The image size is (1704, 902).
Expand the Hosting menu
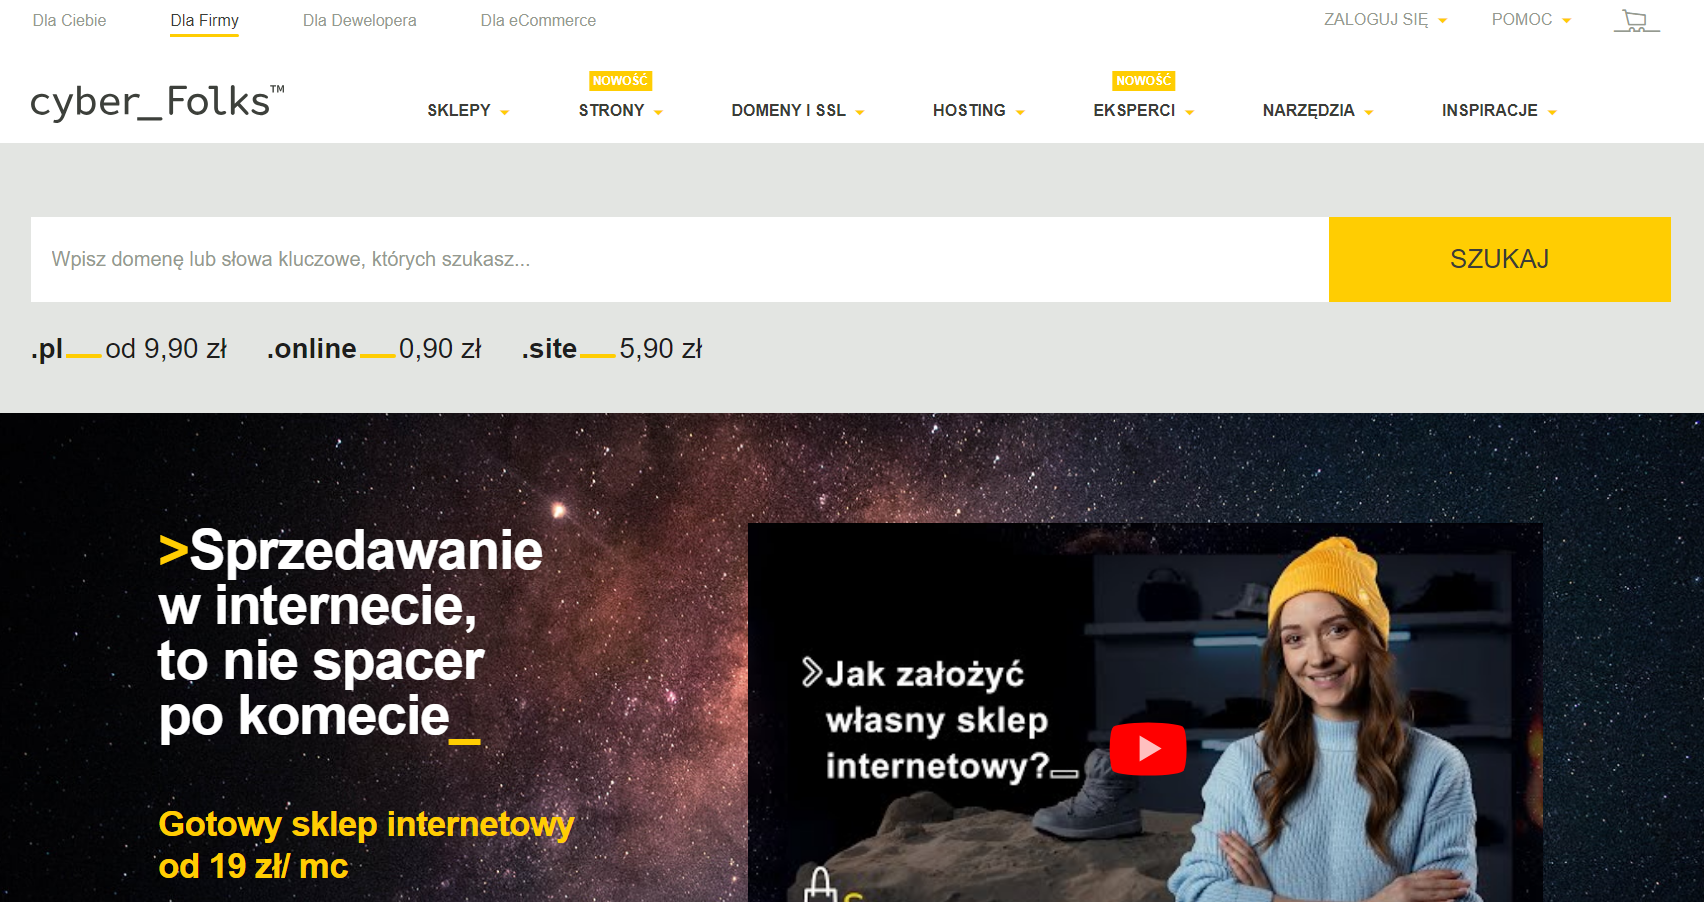click(978, 110)
